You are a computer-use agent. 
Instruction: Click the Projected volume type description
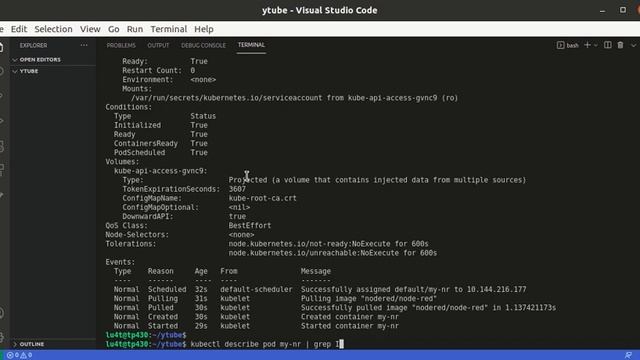point(377,180)
